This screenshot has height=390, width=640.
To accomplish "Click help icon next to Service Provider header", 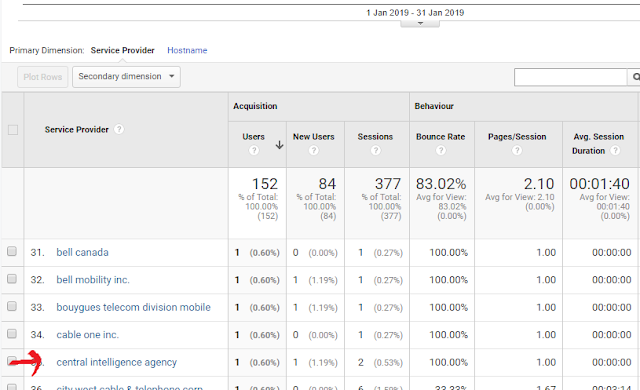I will click(119, 129).
